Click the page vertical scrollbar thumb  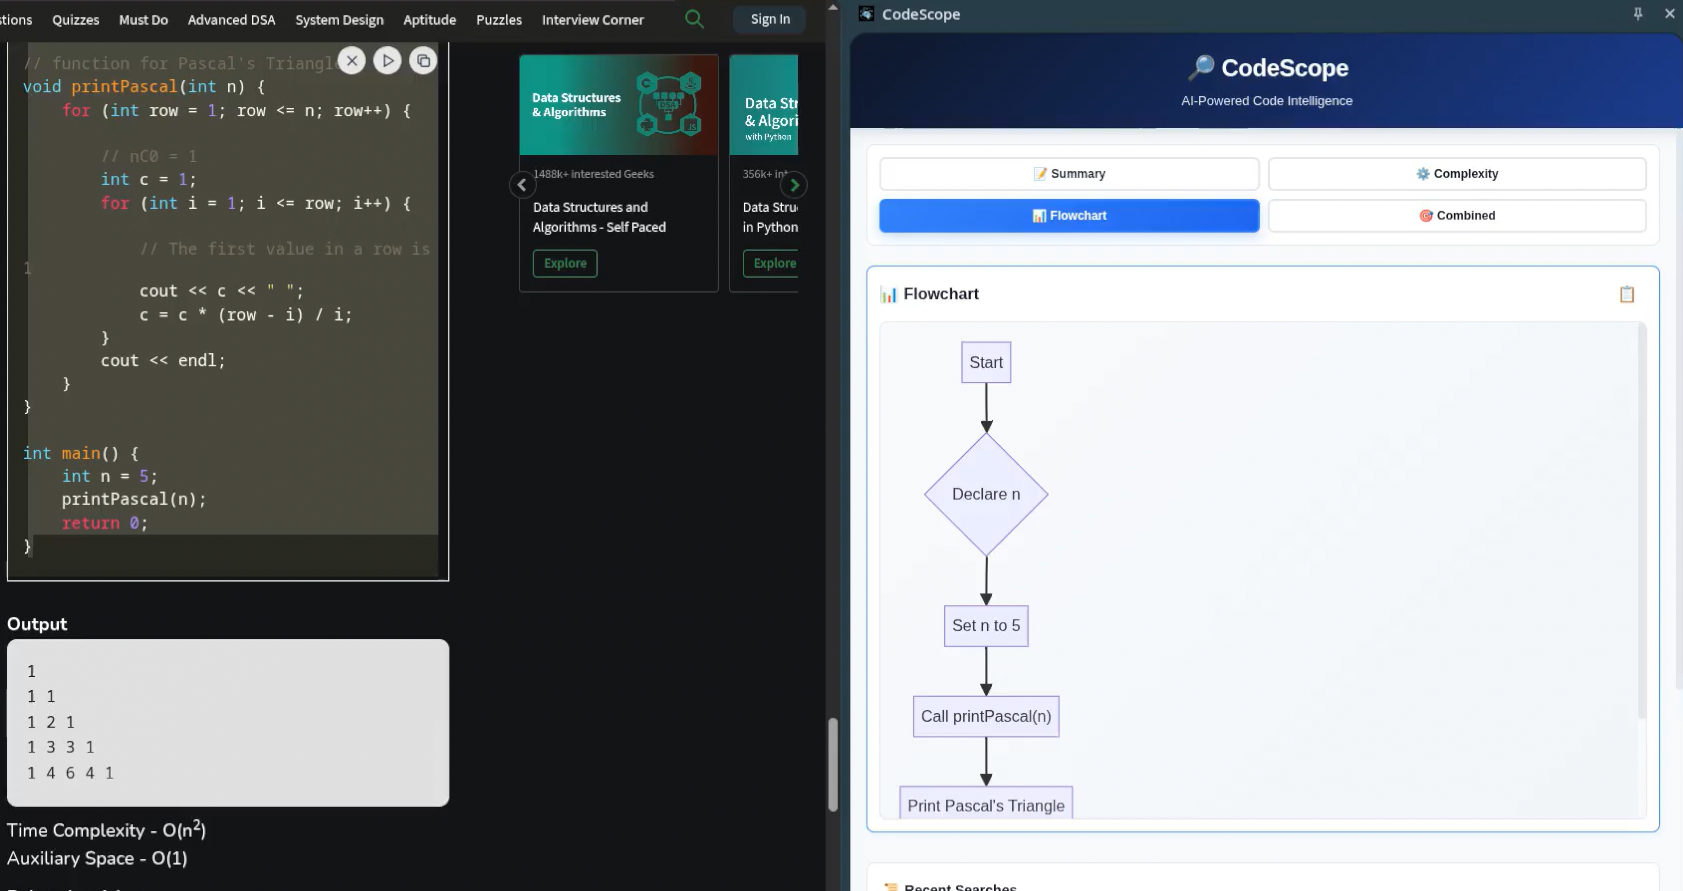pyautogui.click(x=833, y=764)
